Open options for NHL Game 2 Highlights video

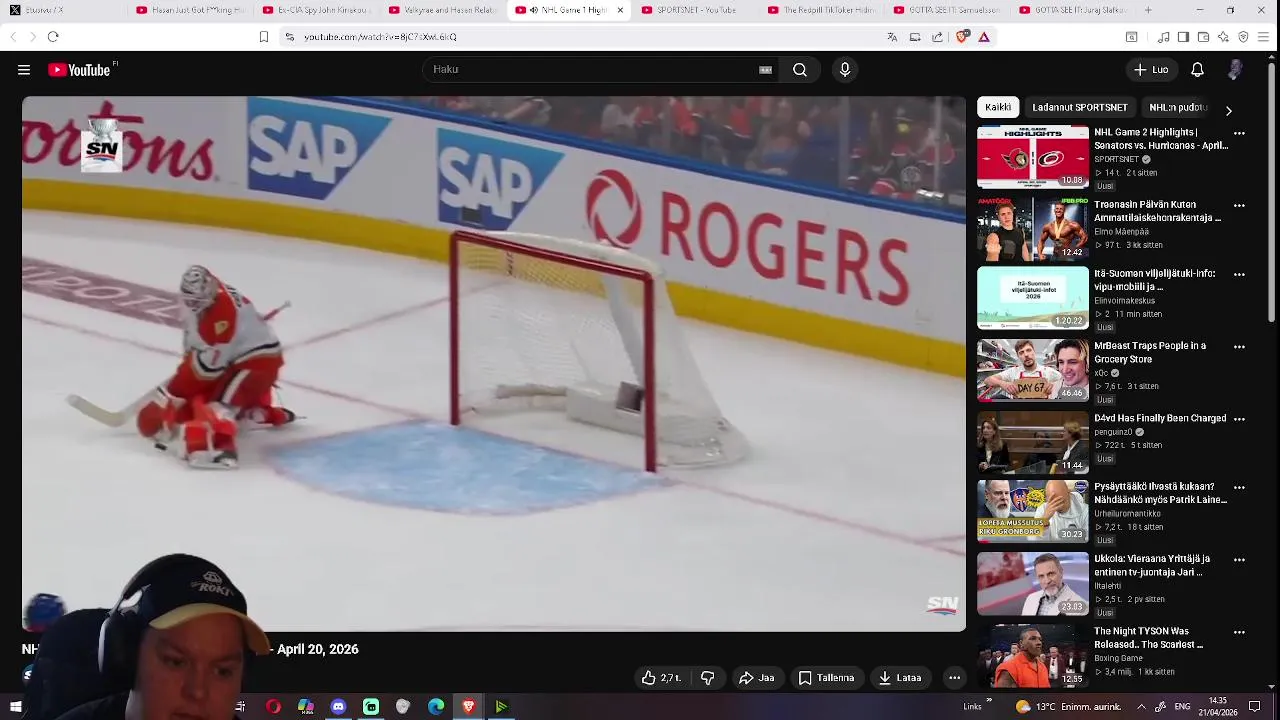click(x=1239, y=133)
